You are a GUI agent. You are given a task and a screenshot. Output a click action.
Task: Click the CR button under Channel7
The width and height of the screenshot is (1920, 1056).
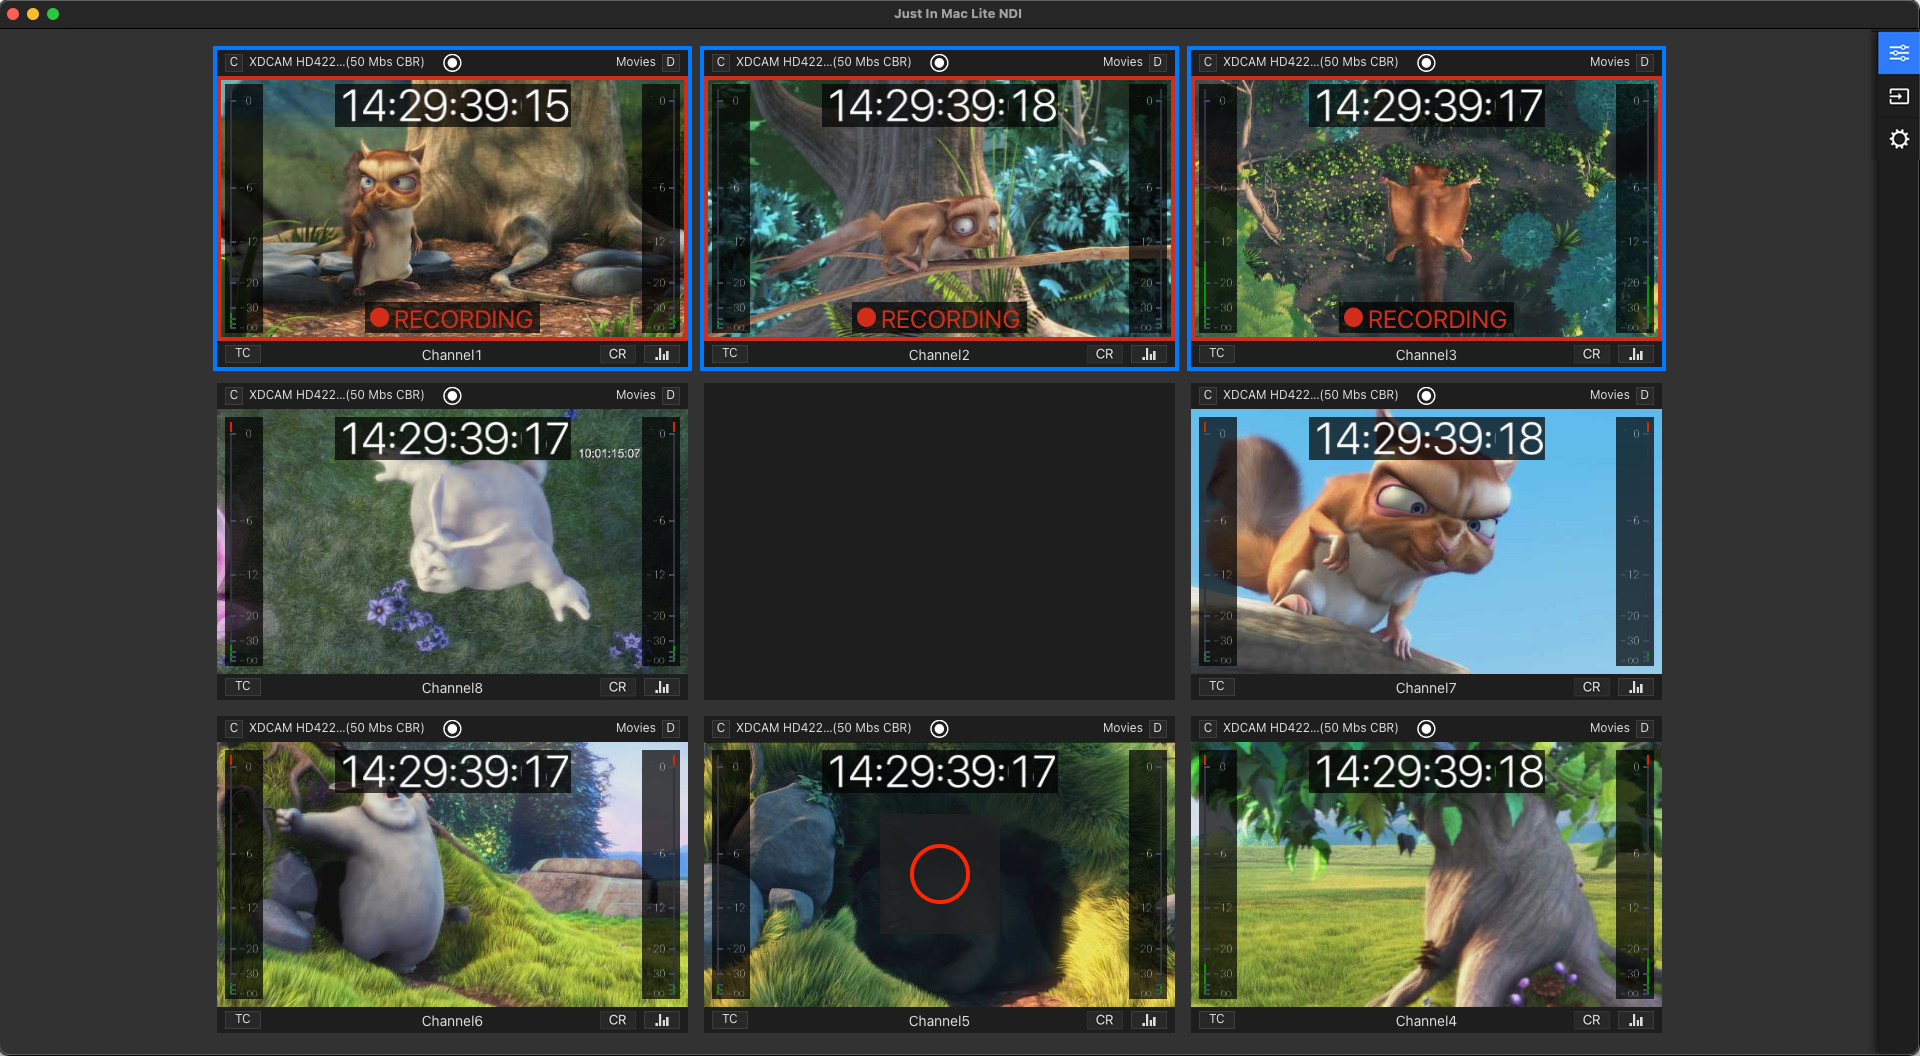point(1591,687)
